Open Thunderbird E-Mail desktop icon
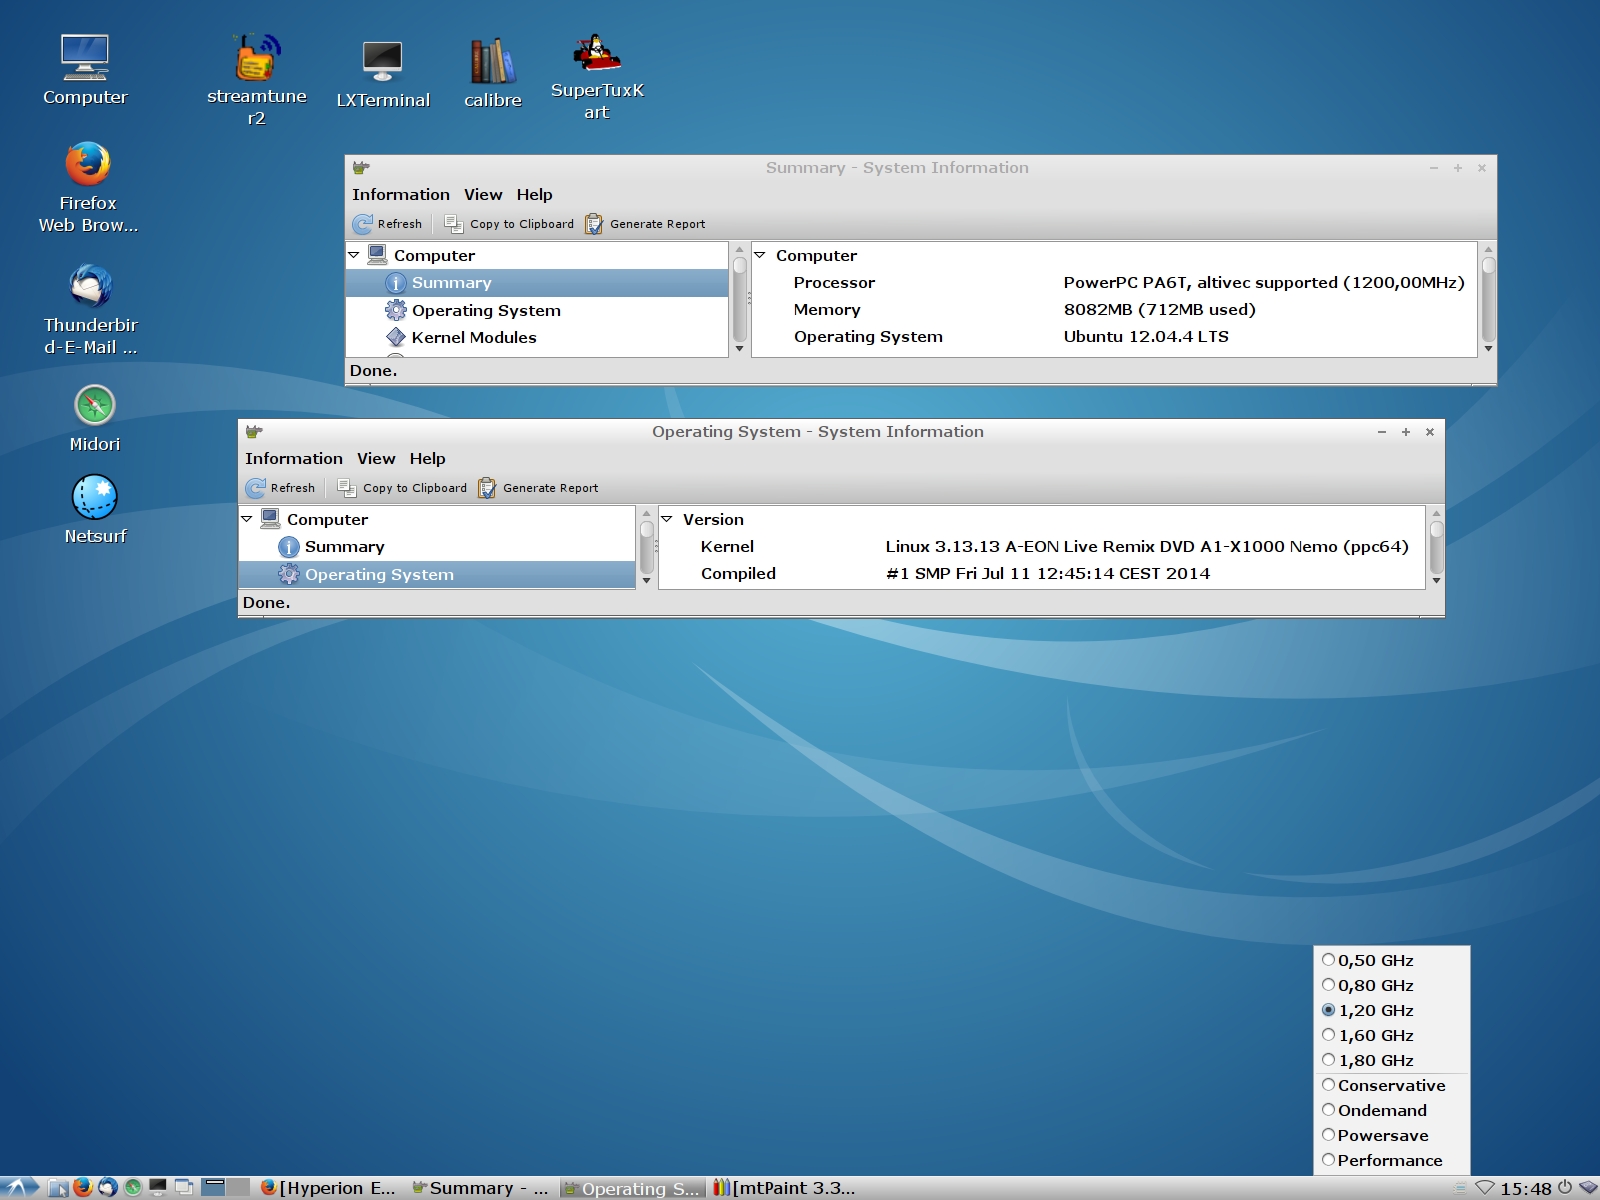The width and height of the screenshot is (1600, 1200). click(90, 287)
